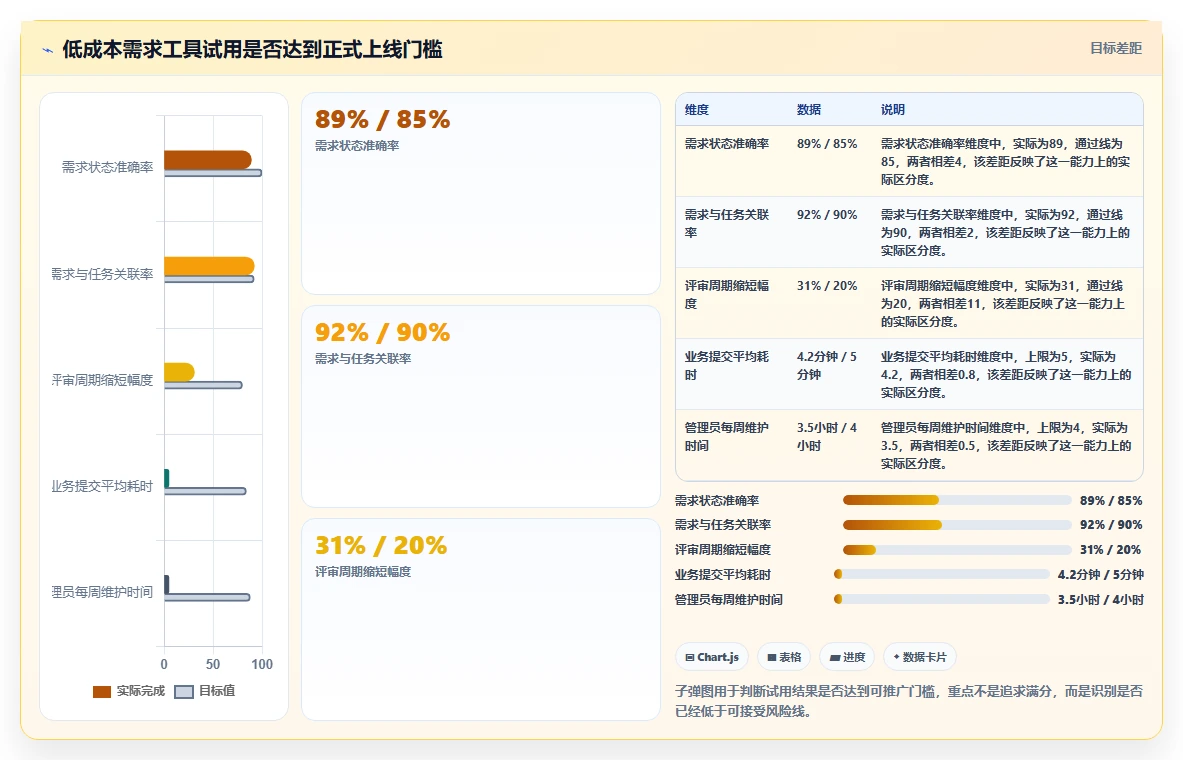The height and width of the screenshot is (760, 1183).
Task: Open the 89% / 85% data card
Action: (481, 193)
